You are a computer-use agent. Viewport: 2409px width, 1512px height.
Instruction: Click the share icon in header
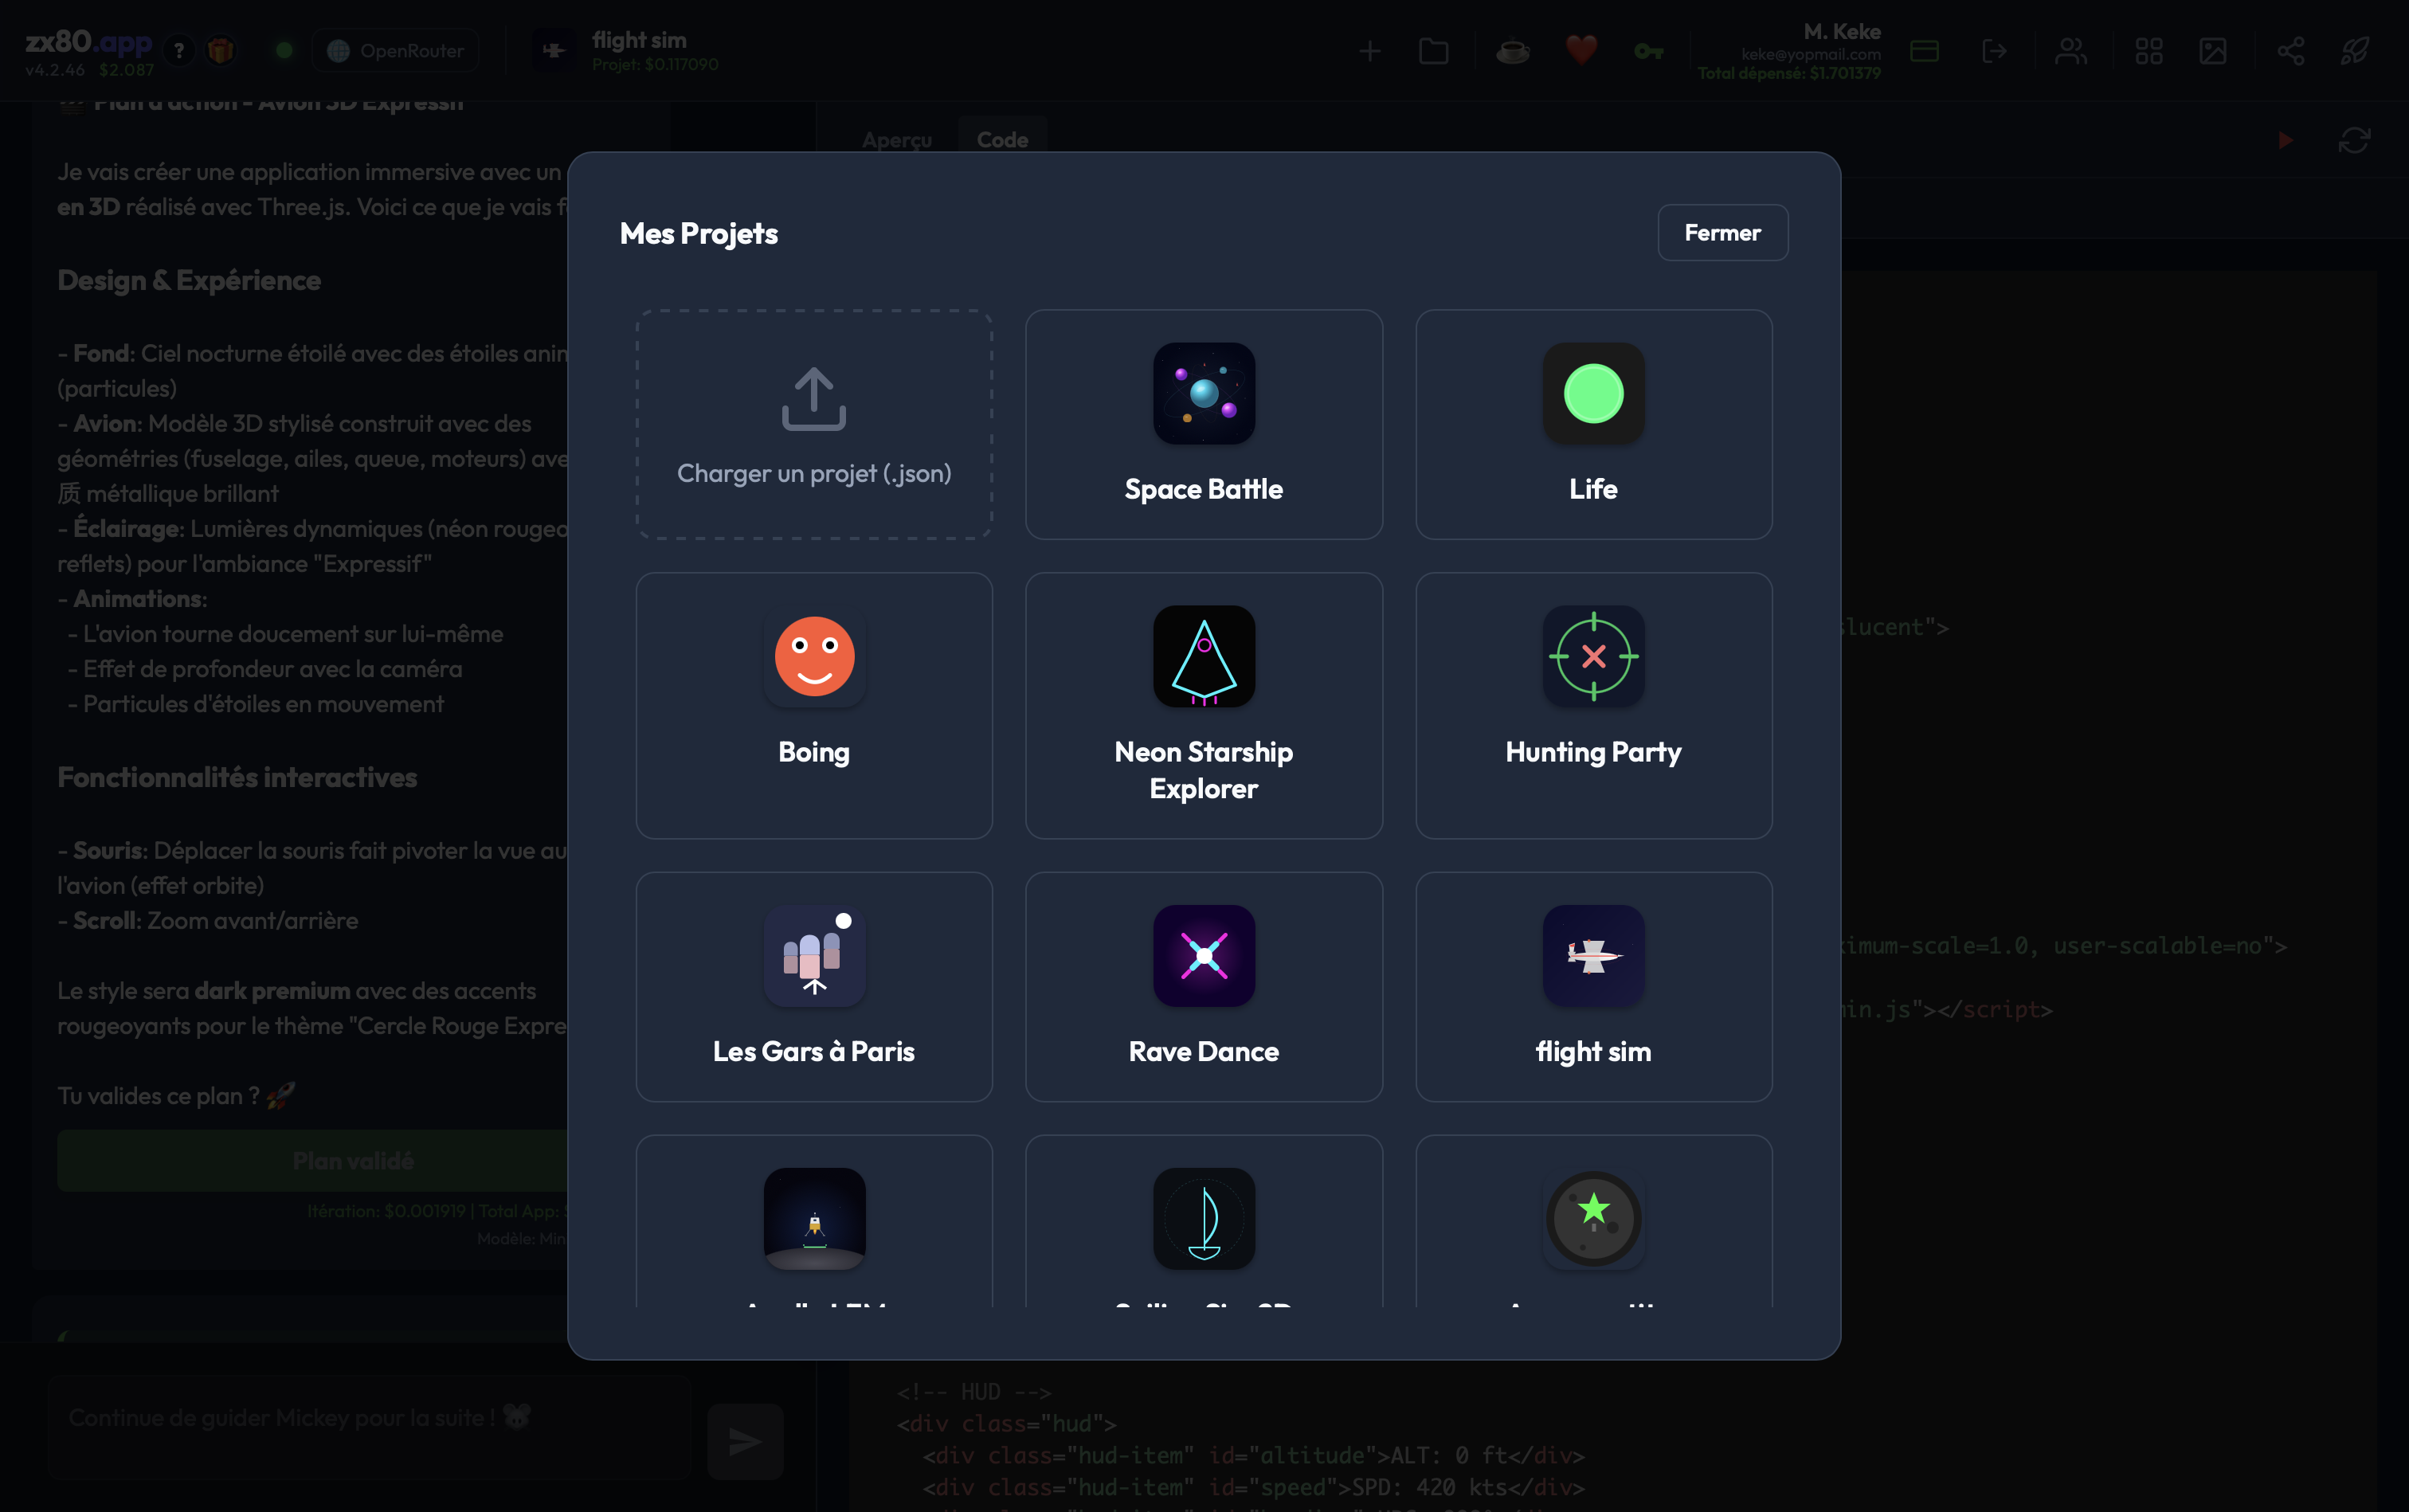[2291, 51]
